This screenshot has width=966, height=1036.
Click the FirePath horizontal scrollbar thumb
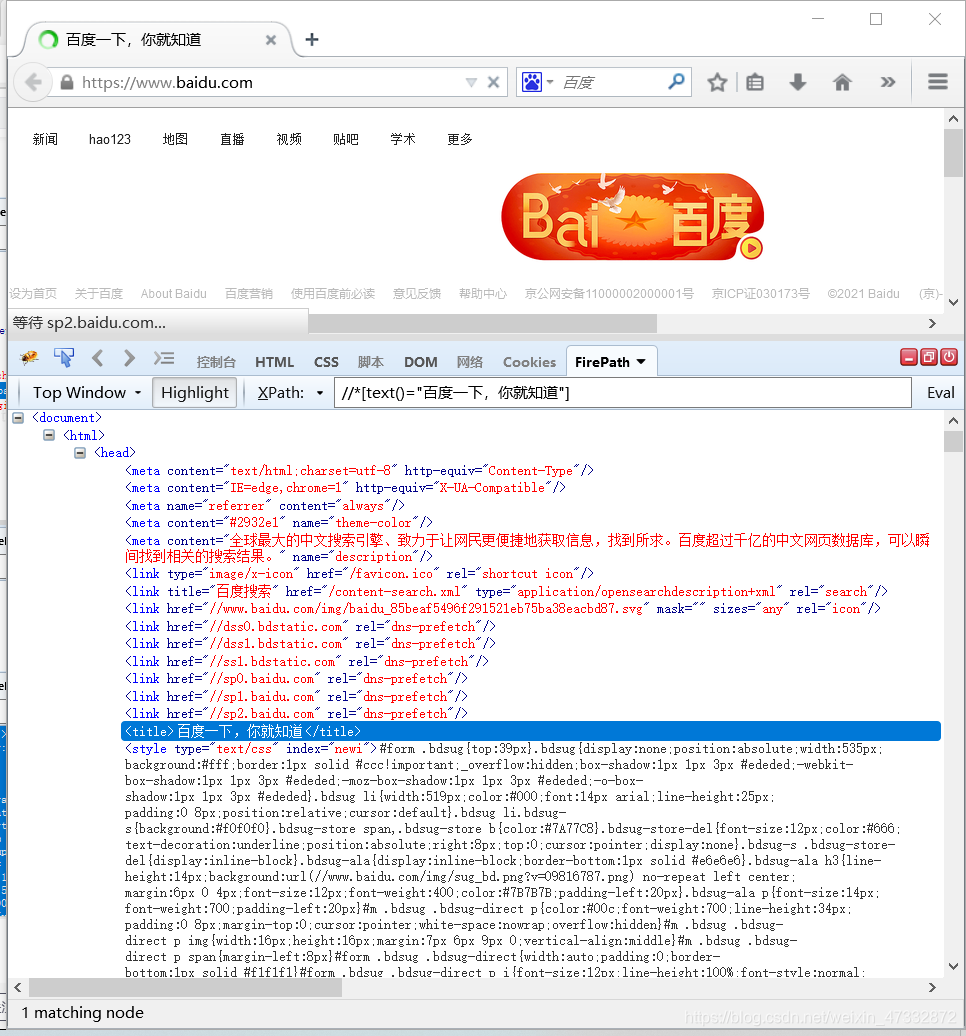point(185,987)
